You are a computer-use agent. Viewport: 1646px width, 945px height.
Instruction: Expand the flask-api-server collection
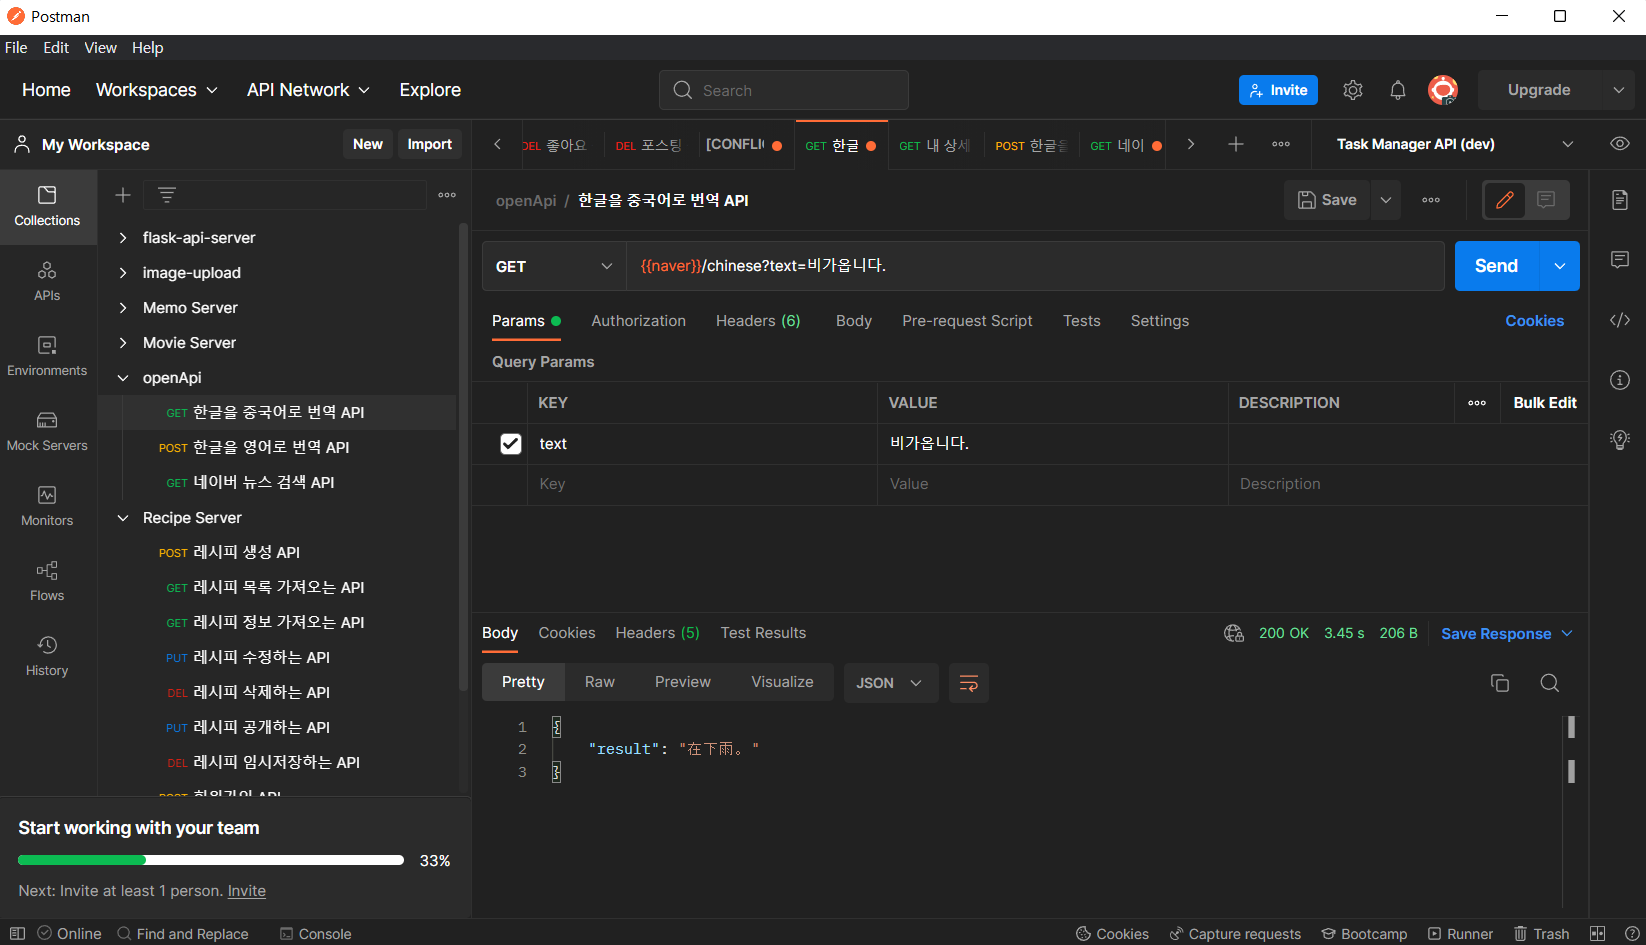click(x=123, y=238)
